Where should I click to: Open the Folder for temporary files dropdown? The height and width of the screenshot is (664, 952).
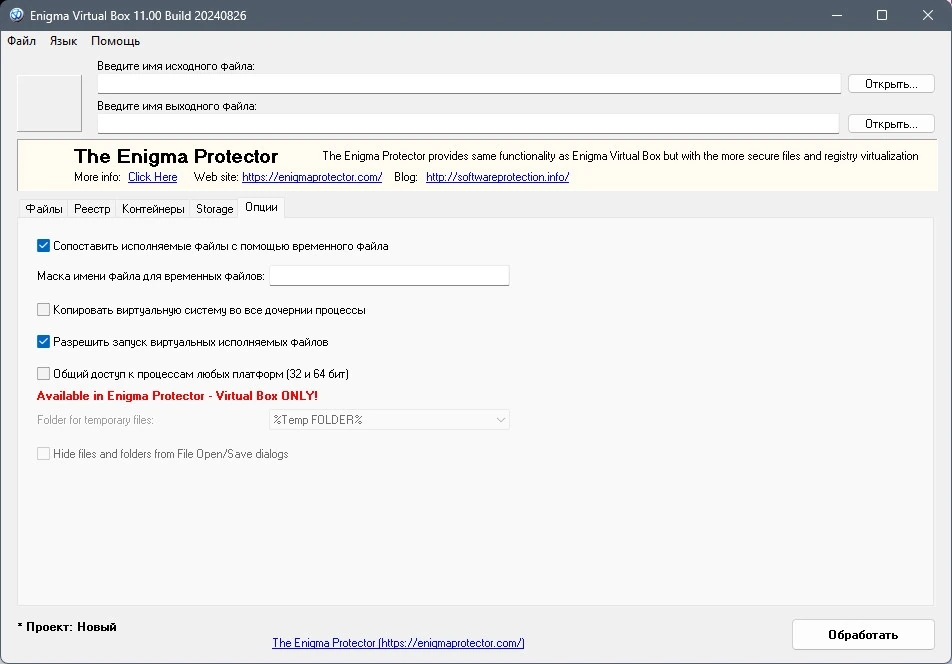pos(389,419)
